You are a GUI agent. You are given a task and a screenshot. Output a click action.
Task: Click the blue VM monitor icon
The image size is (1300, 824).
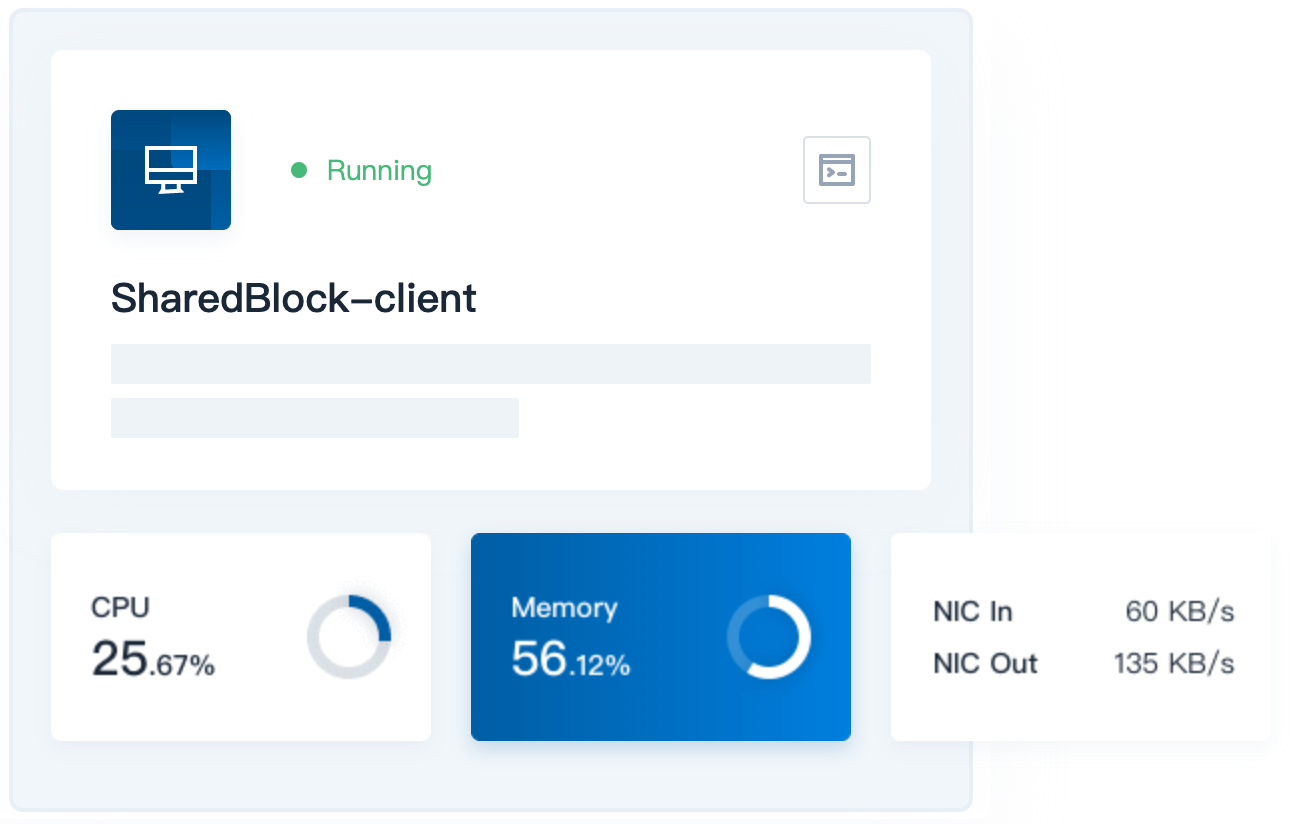click(171, 170)
